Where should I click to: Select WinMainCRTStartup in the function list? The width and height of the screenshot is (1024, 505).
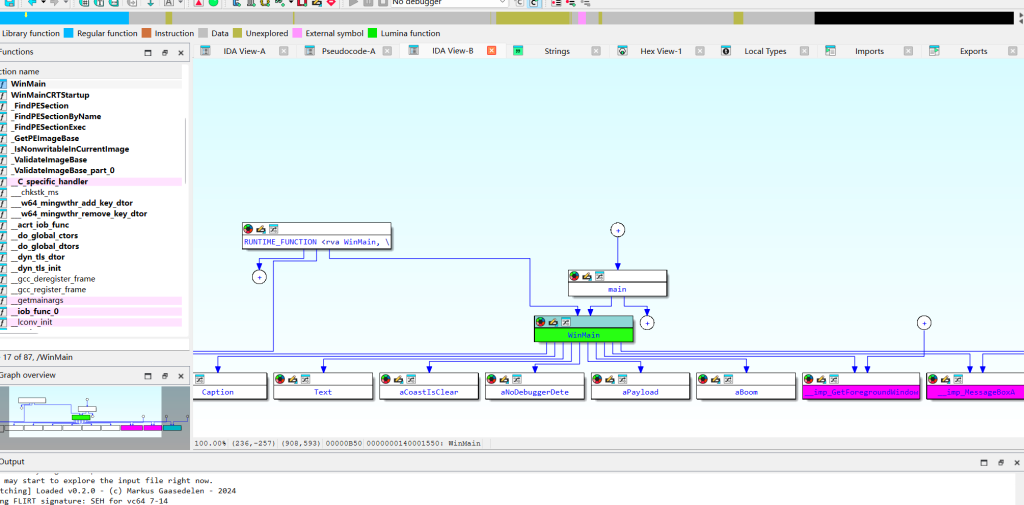[50, 95]
